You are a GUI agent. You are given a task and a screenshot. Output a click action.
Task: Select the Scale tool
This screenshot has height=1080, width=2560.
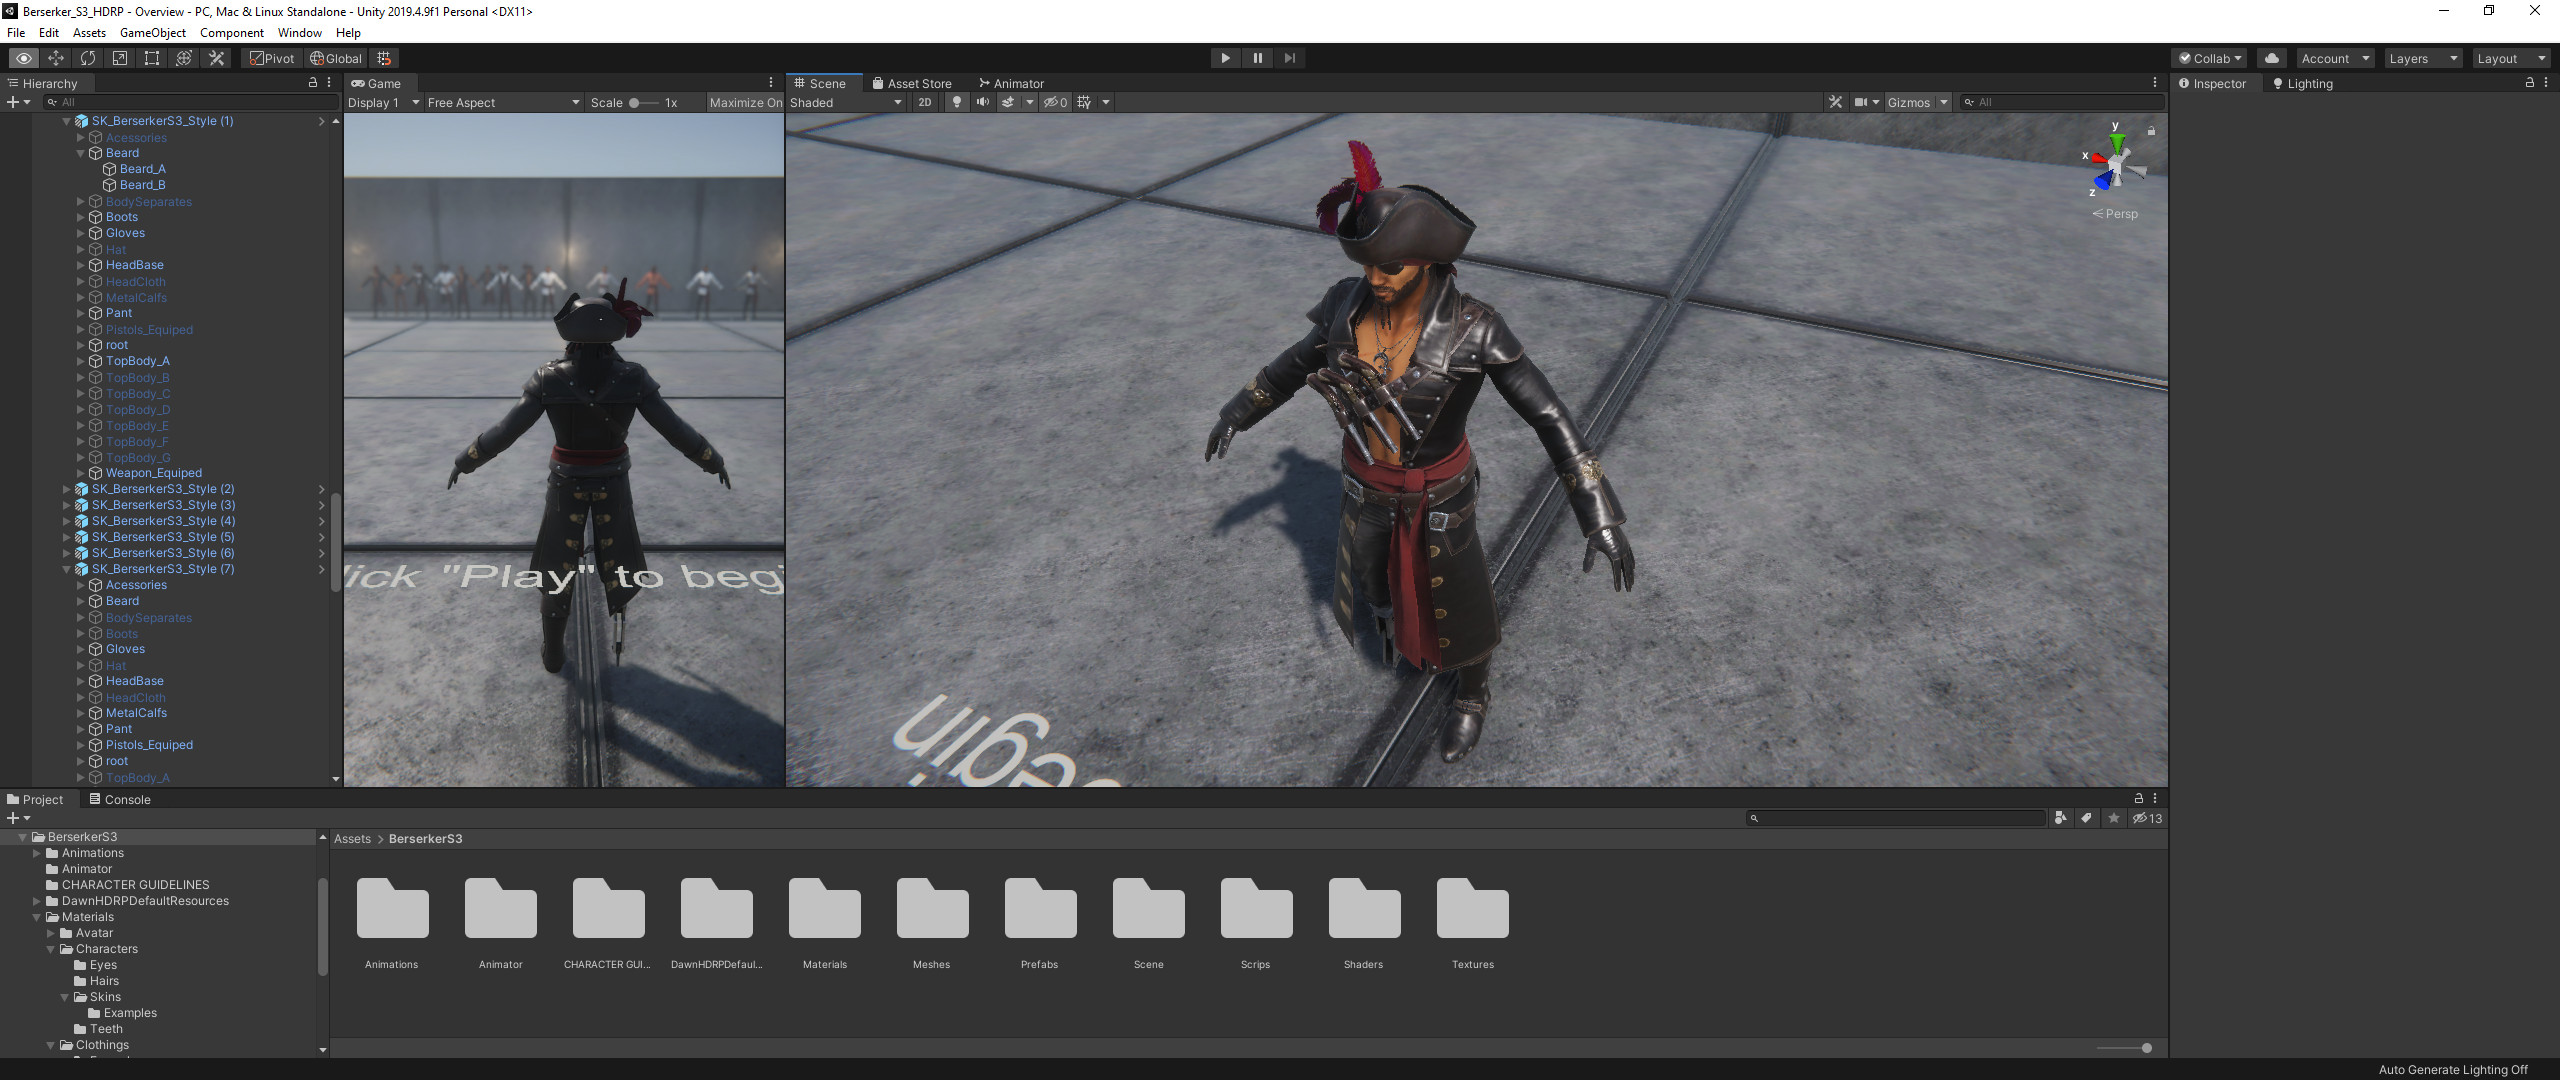point(120,58)
